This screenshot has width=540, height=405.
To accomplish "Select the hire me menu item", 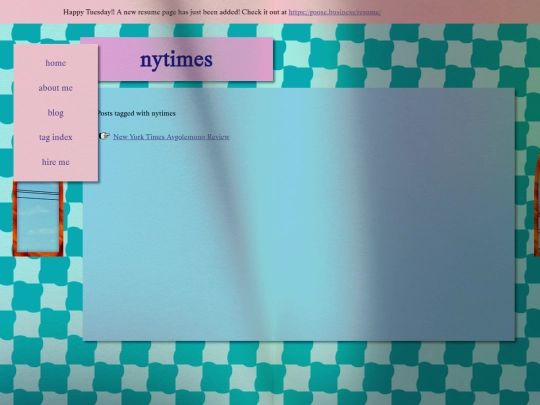I will click(55, 162).
